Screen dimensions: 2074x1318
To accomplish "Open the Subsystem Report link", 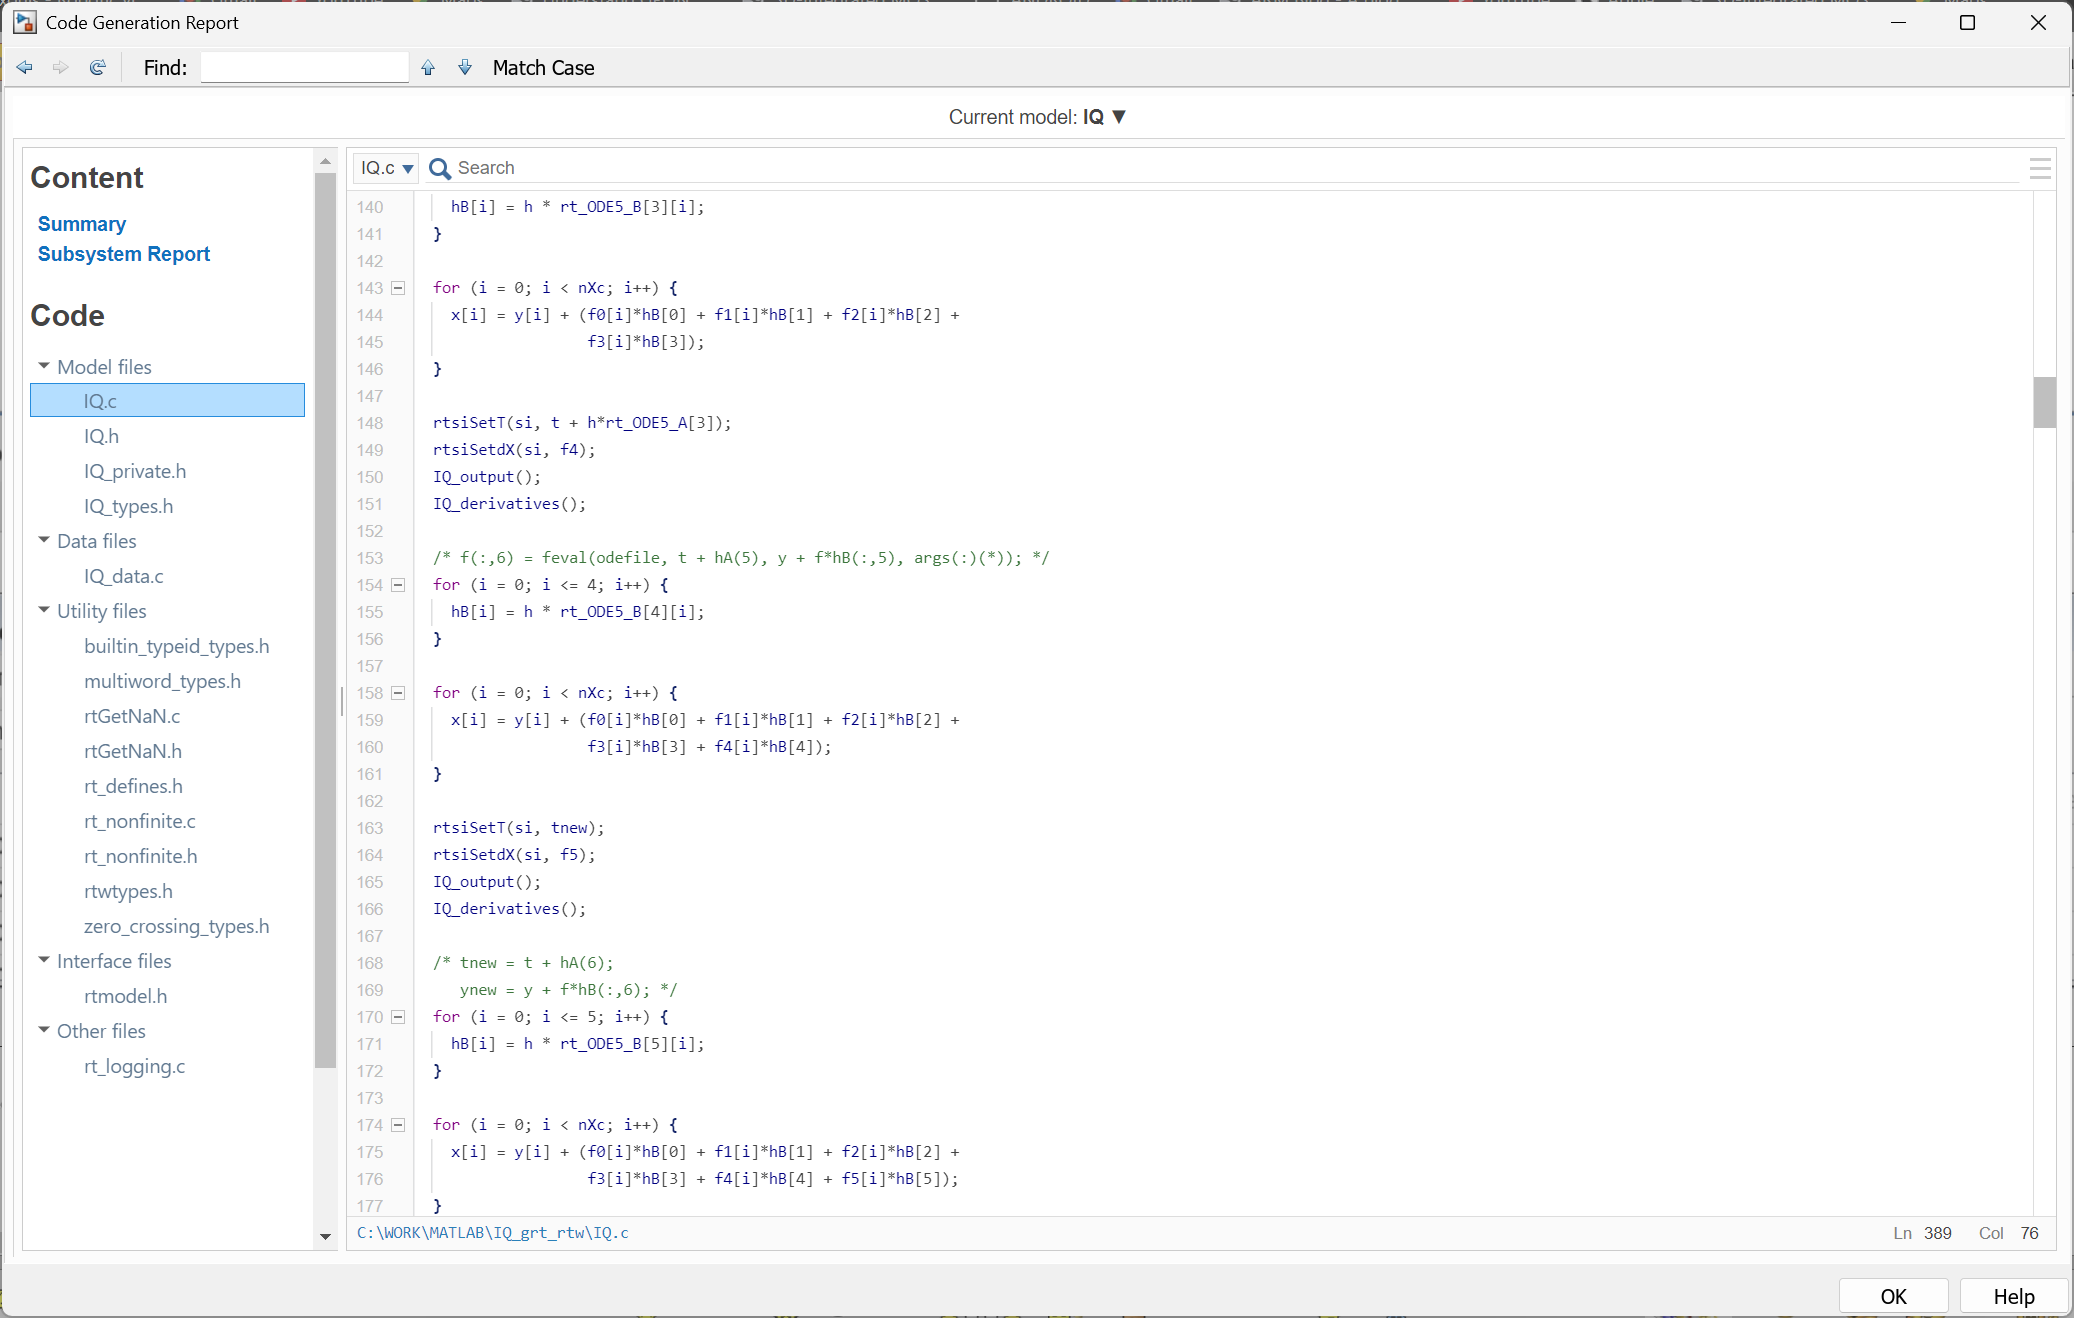I will 124,254.
